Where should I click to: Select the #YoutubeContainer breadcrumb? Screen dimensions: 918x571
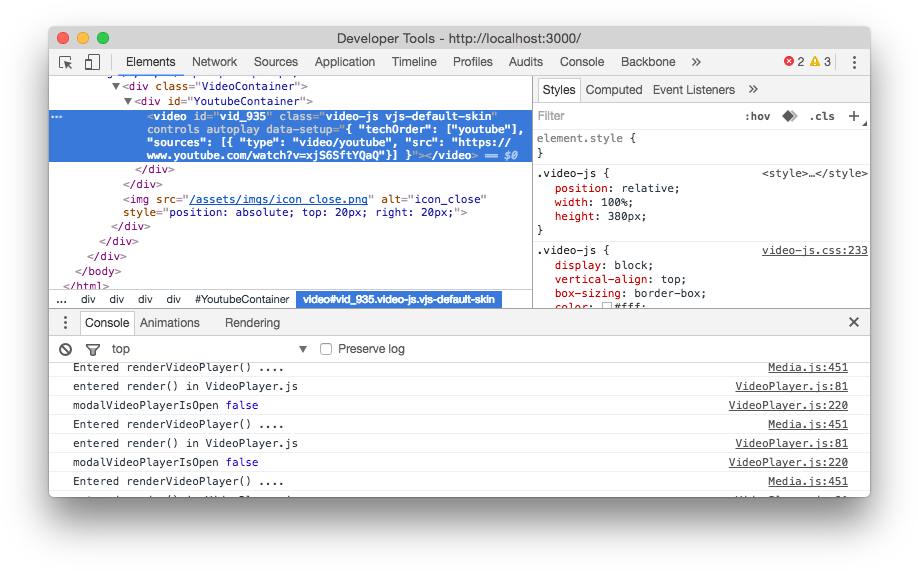(242, 299)
